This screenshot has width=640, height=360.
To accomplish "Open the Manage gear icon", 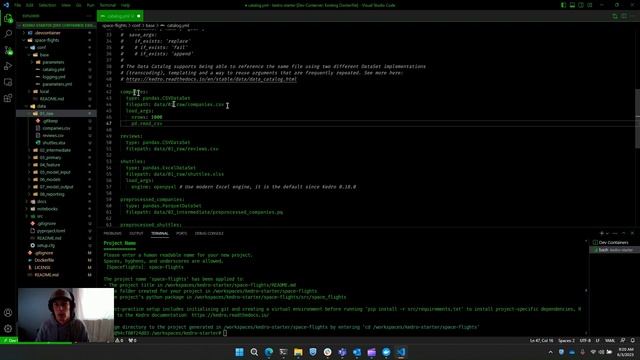I will click(x=8, y=329).
